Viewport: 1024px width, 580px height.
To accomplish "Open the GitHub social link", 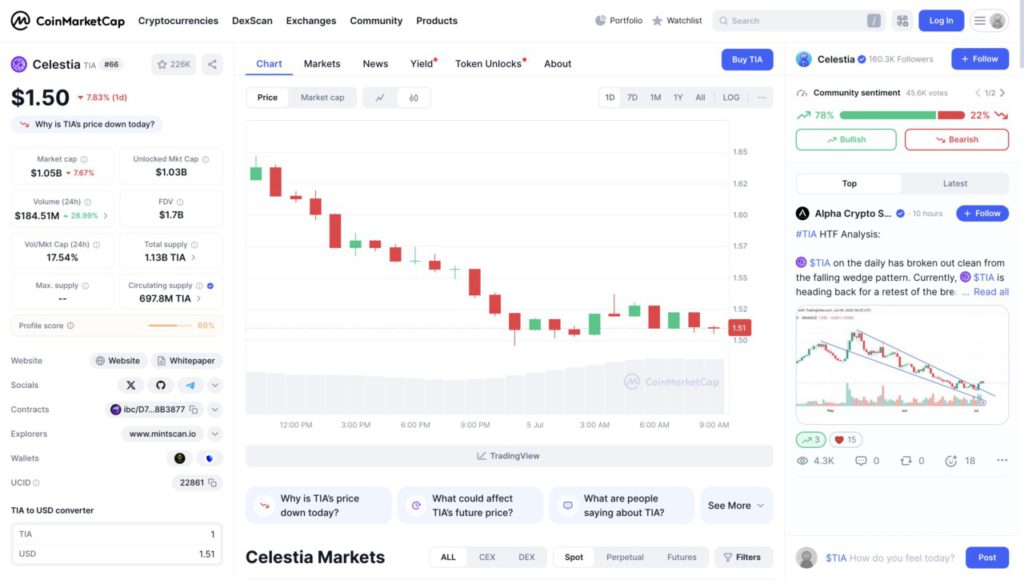I will (161, 385).
